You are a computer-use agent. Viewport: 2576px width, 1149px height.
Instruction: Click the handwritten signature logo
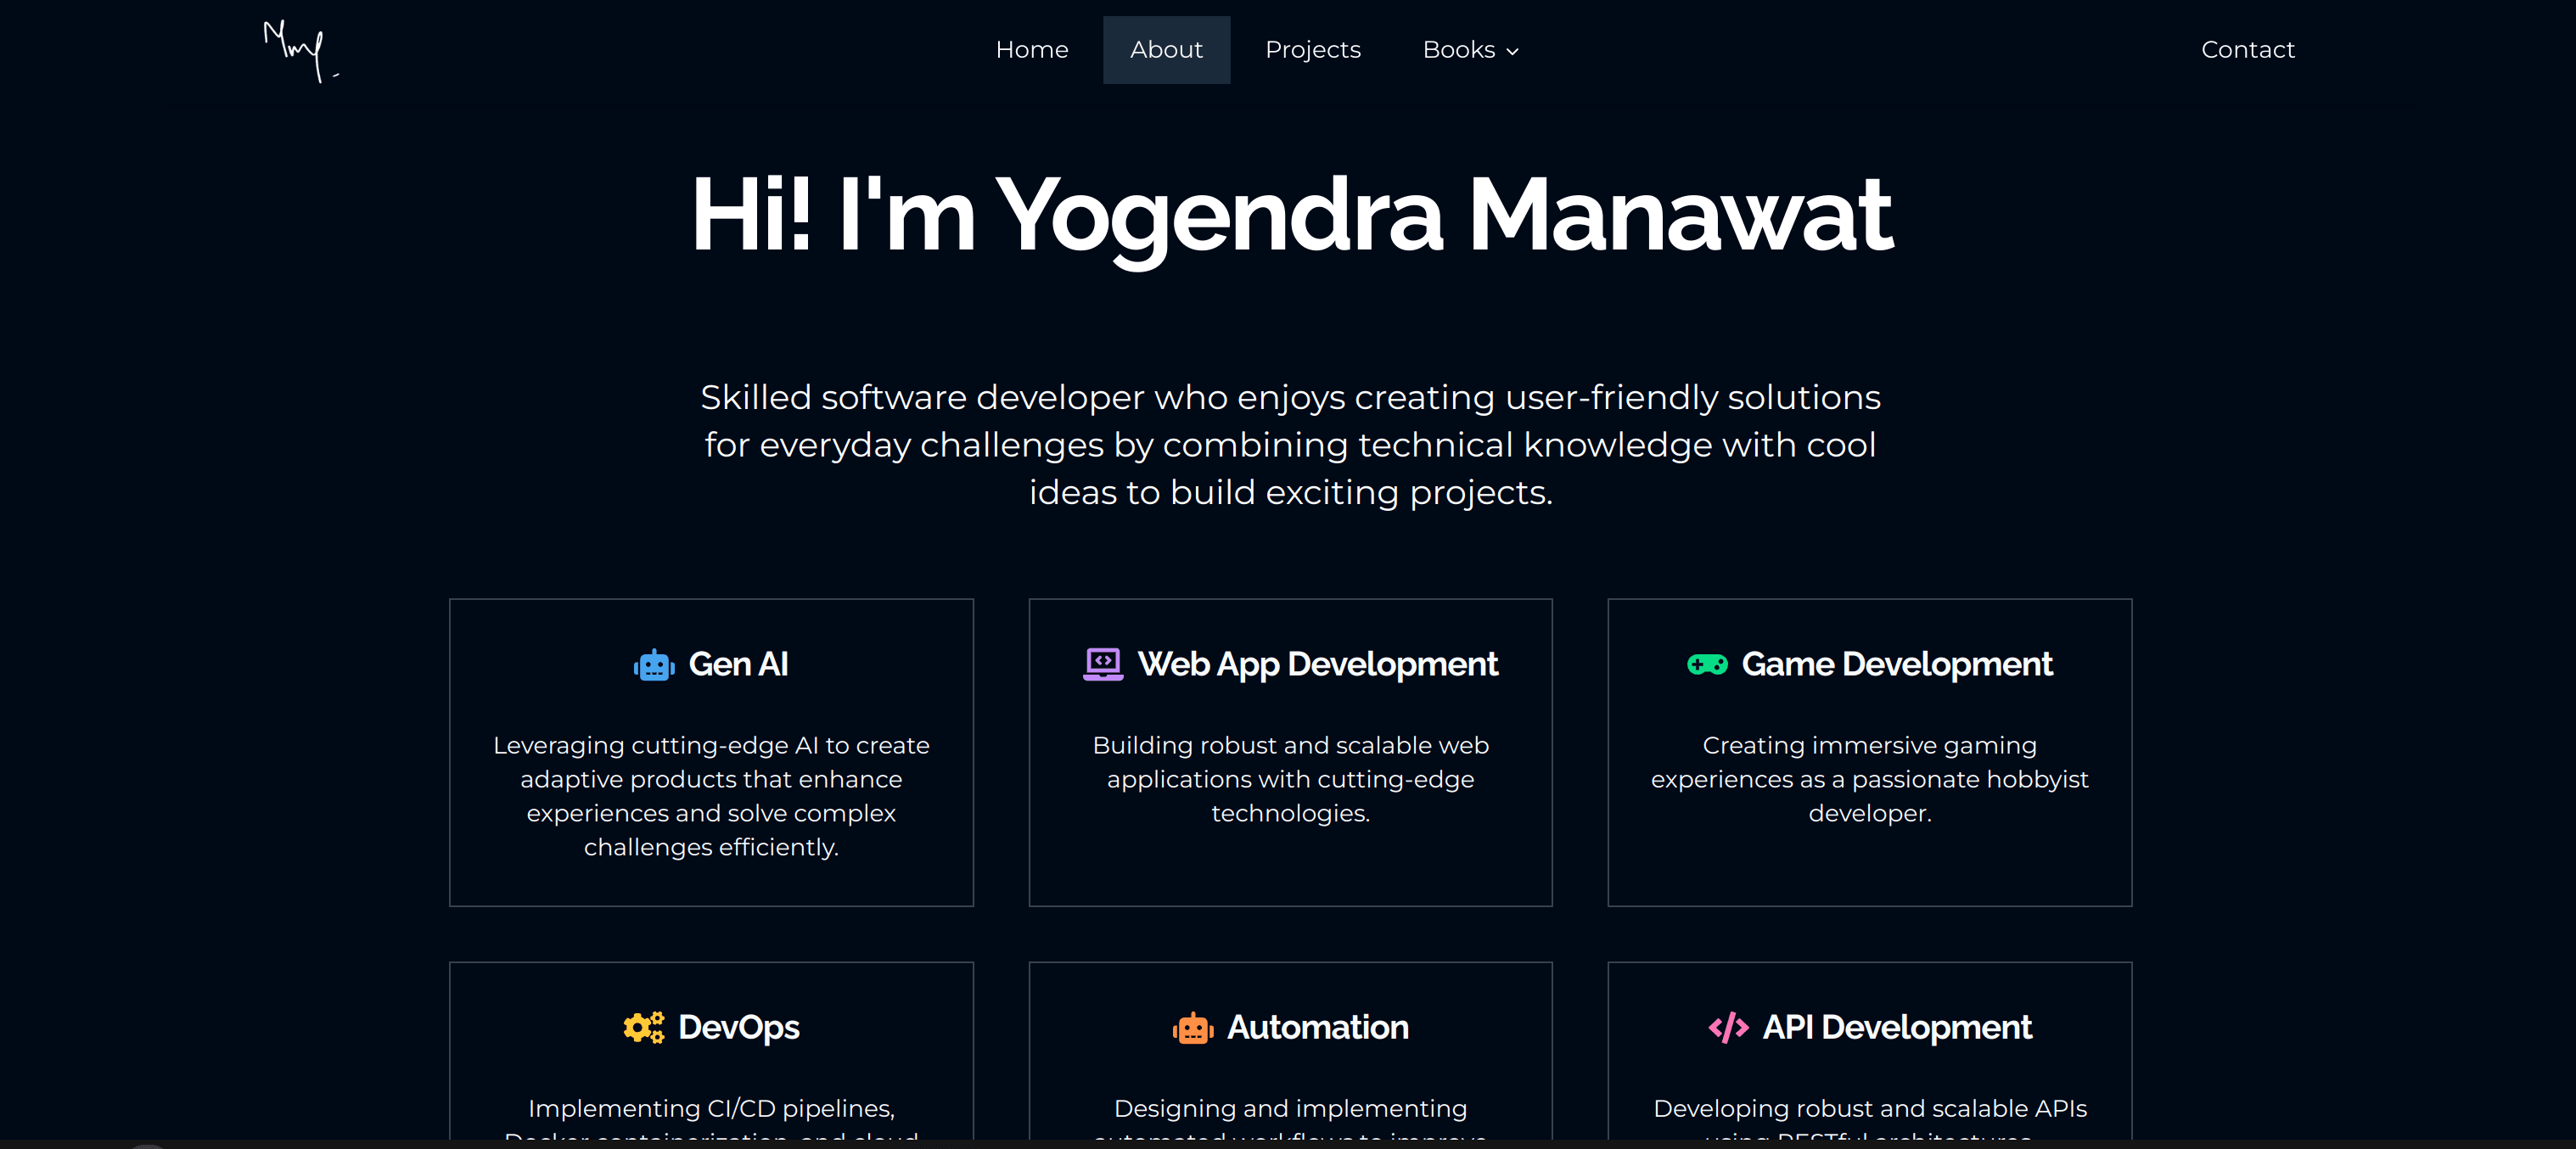(299, 50)
